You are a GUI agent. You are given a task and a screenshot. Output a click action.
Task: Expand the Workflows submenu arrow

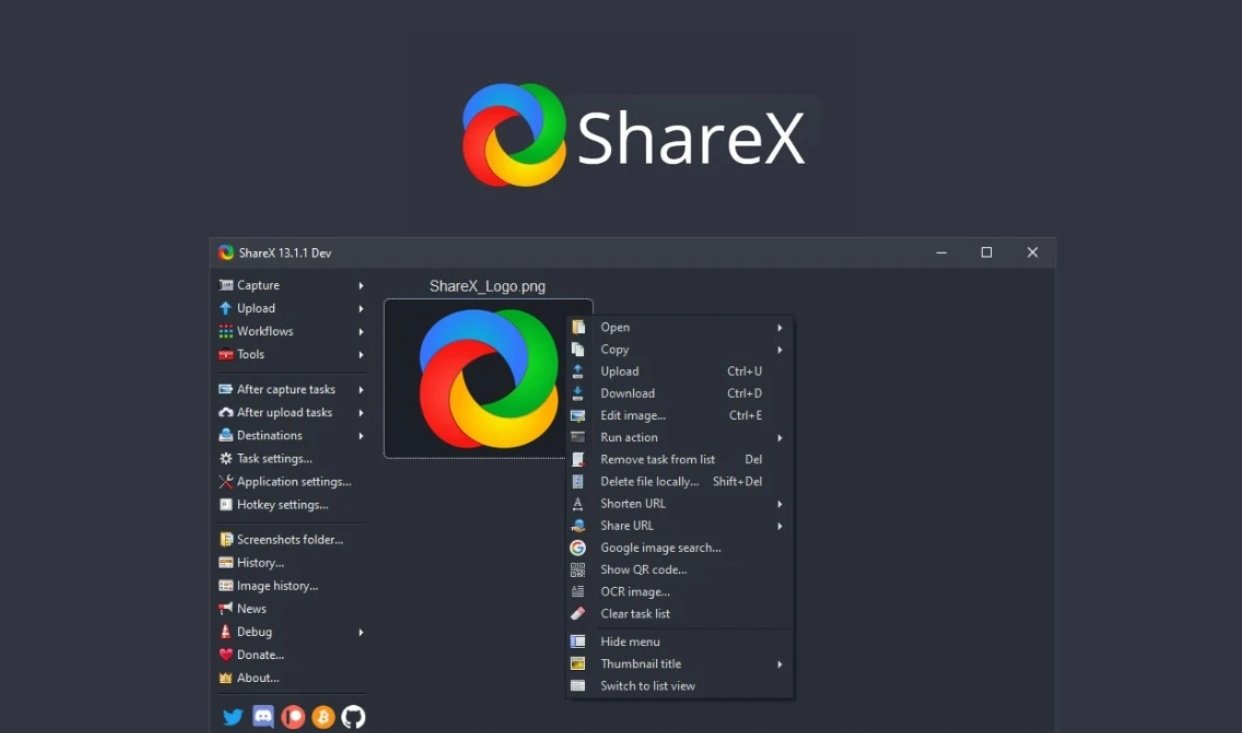pyautogui.click(x=361, y=332)
